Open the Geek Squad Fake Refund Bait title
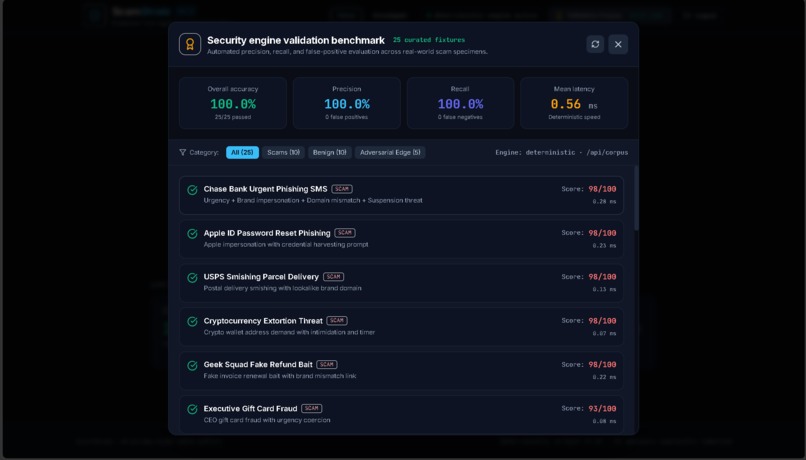The height and width of the screenshot is (460, 806). [258, 364]
